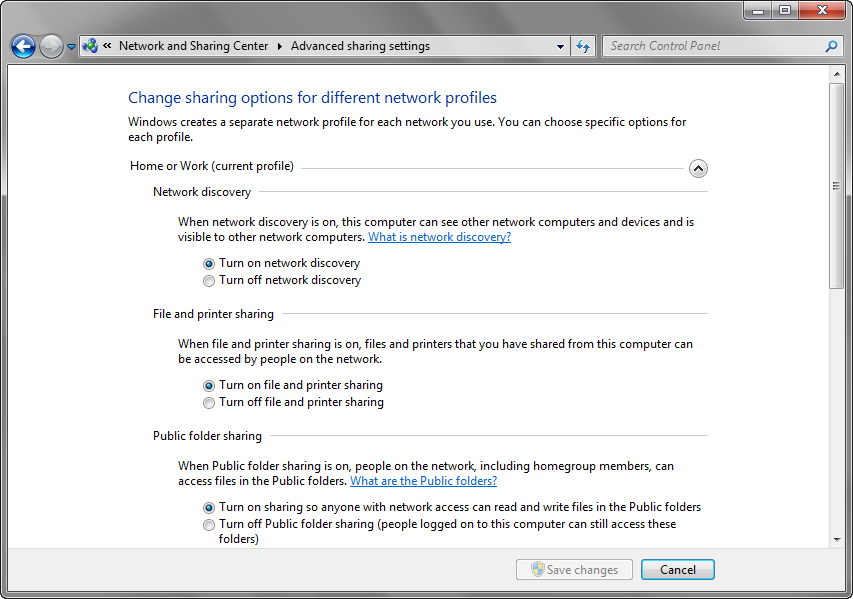Screen dimensions: 853x599
Task: Refresh the page with the refresh icon
Action: (583, 47)
